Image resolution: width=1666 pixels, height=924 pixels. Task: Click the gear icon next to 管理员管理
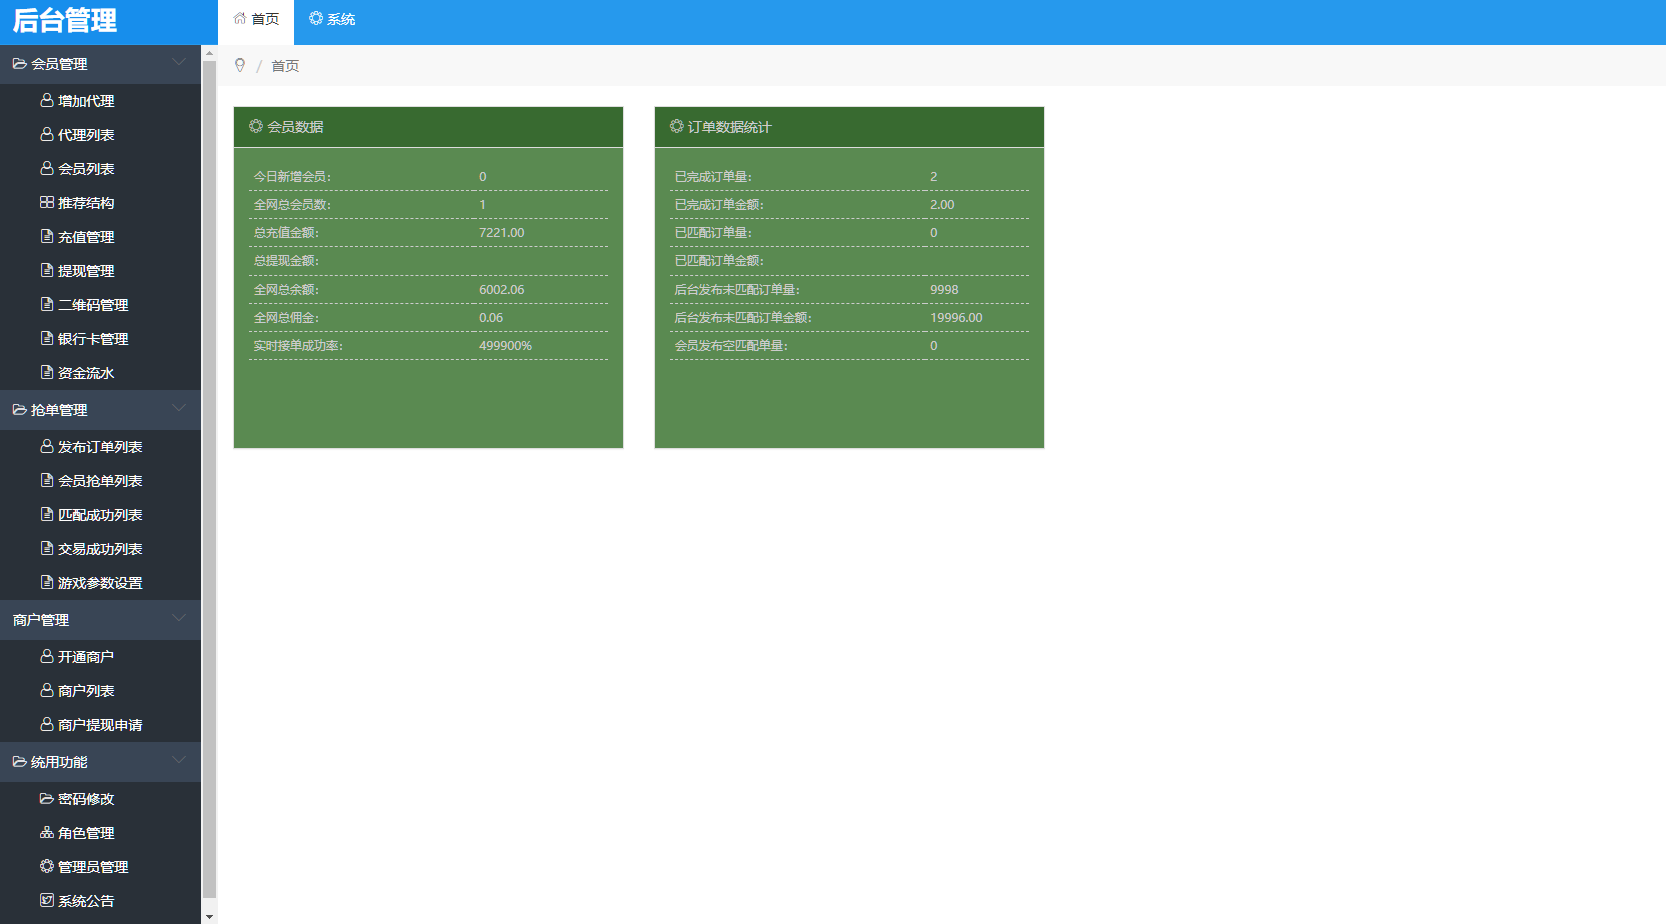pos(46,867)
